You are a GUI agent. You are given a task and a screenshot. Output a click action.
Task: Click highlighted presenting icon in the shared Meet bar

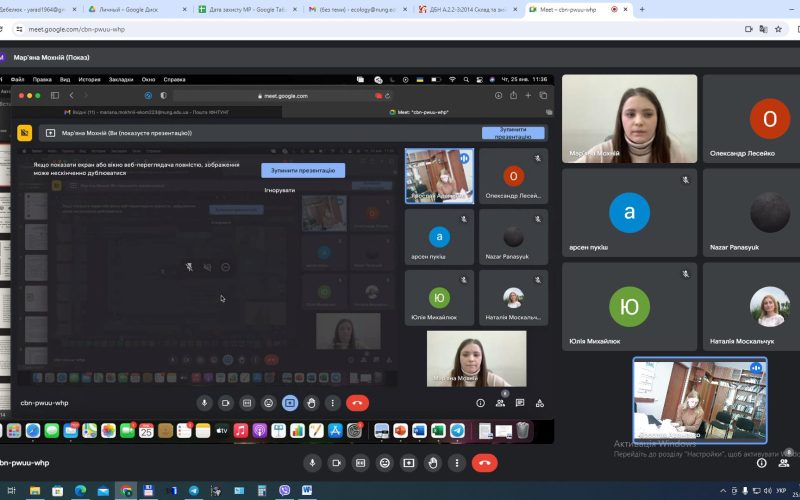[290, 403]
